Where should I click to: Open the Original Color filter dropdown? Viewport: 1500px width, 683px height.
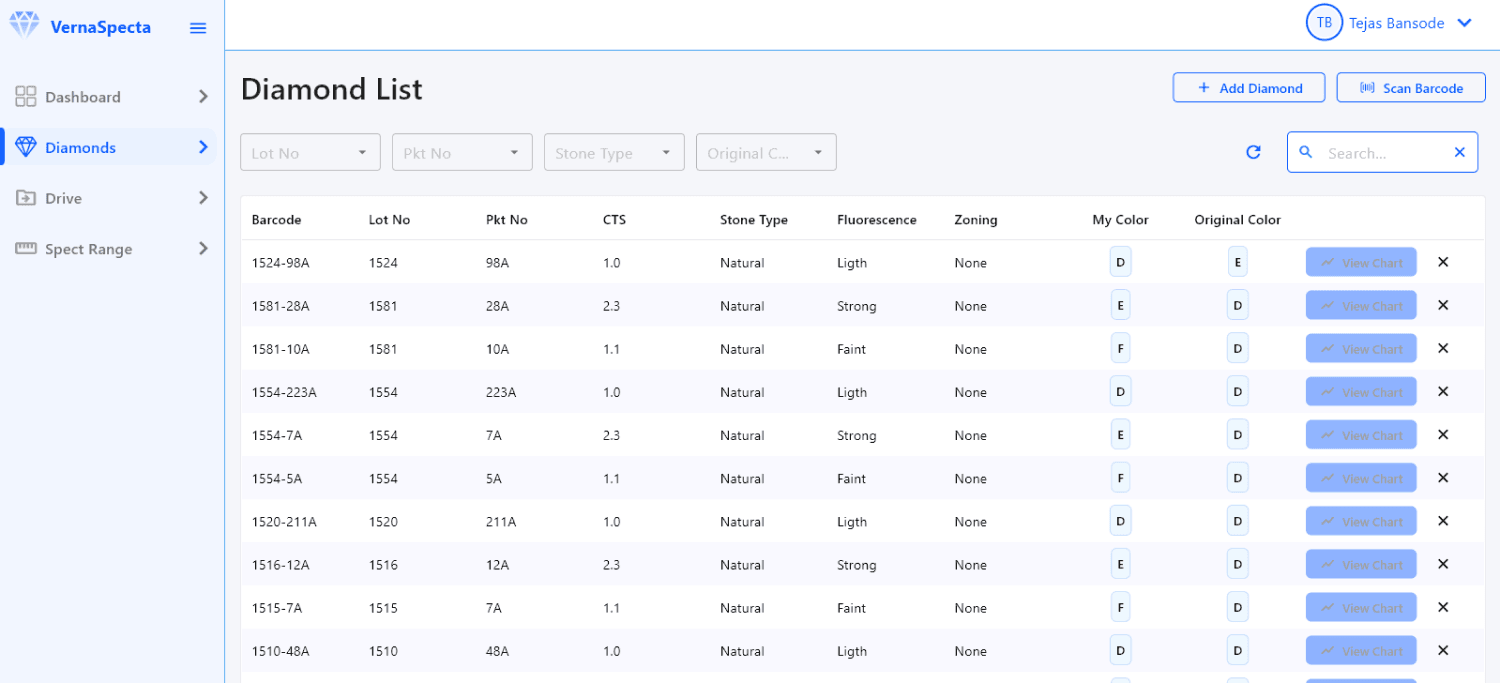766,152
